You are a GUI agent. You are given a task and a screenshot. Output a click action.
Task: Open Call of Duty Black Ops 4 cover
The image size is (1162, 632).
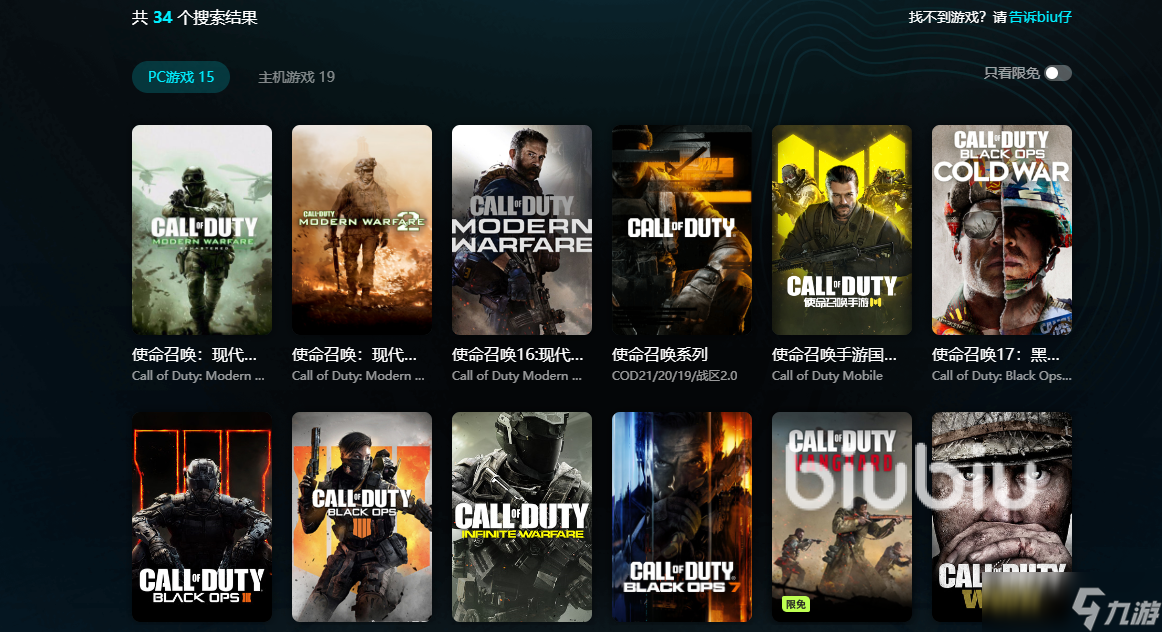point(362,517)
